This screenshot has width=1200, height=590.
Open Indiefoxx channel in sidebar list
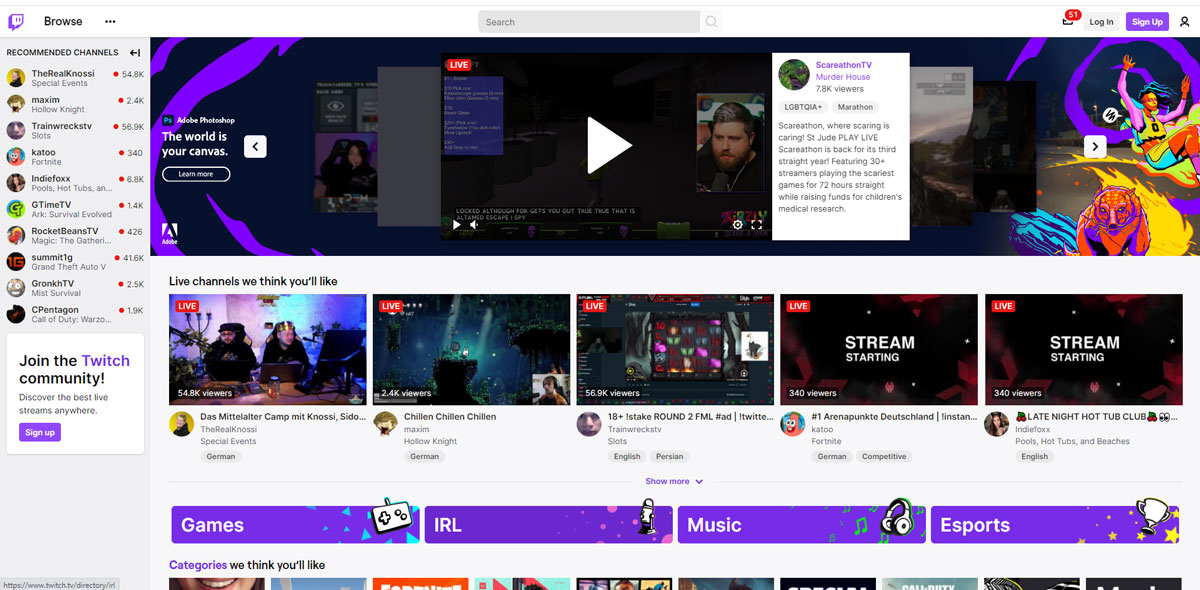coord(75,183)
